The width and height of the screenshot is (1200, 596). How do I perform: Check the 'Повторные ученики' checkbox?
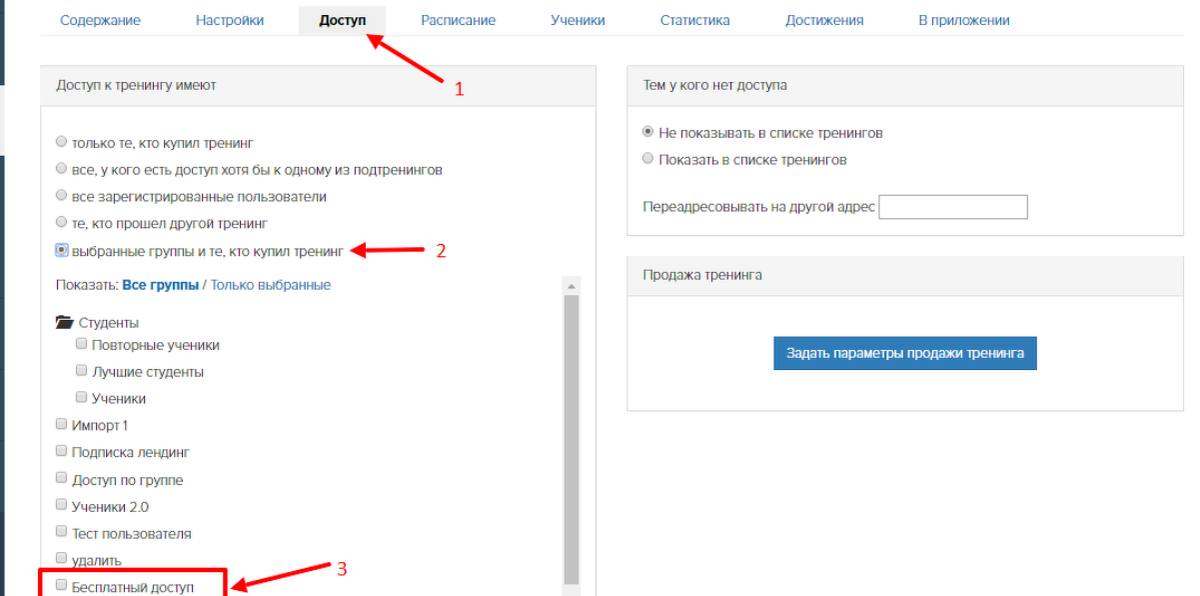[x=82, y=344]
